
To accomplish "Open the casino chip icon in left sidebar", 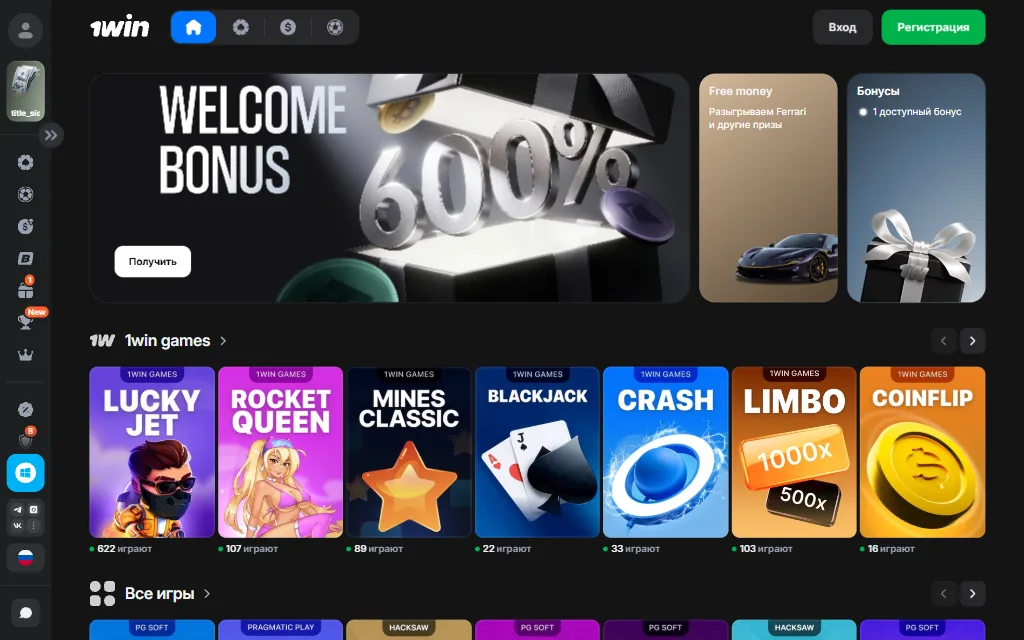I will [25, 163].
